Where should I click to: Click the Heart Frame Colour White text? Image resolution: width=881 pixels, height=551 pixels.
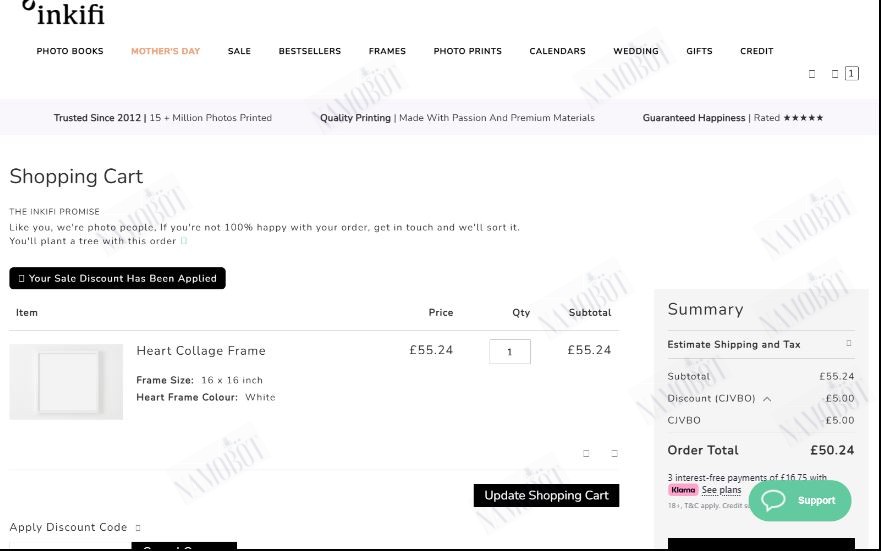[206, 397]
